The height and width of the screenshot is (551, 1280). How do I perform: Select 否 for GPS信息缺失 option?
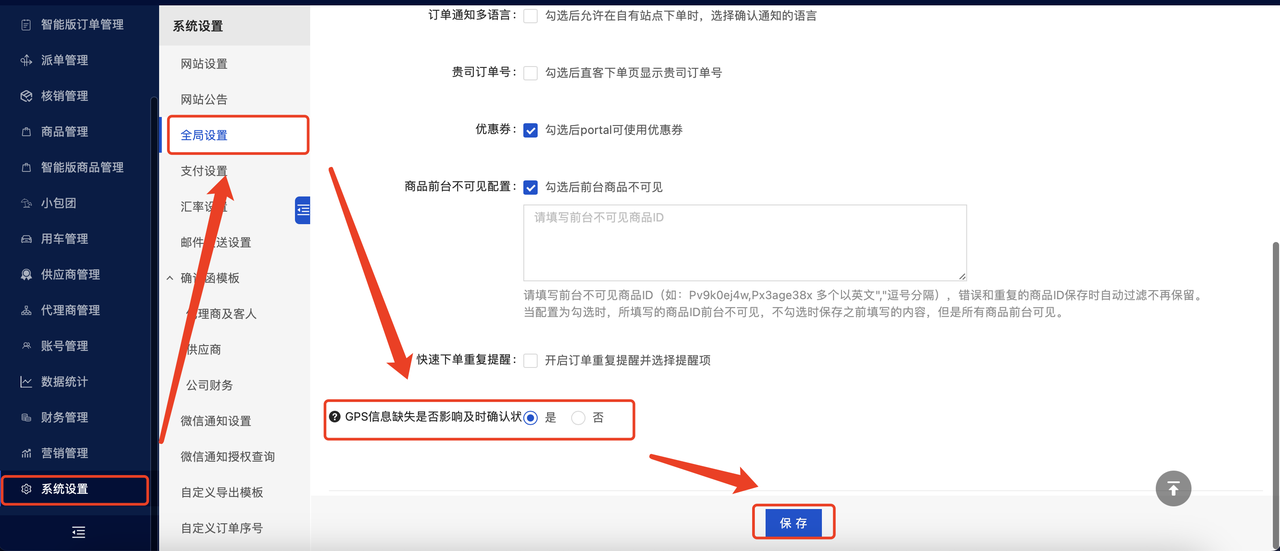click(x=578, y=418)
